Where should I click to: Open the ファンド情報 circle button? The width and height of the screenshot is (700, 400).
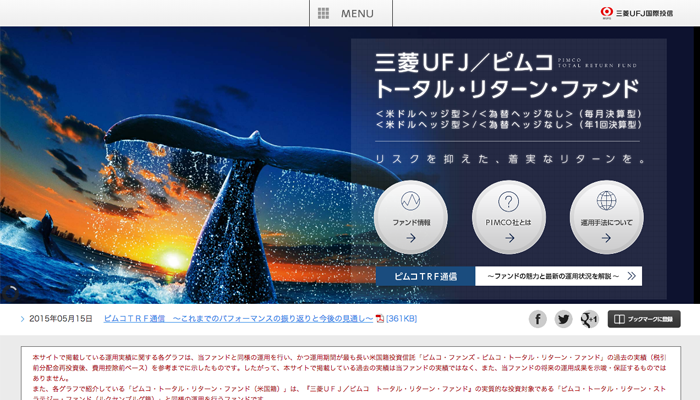pyautogui.click(x=411, y=217)
